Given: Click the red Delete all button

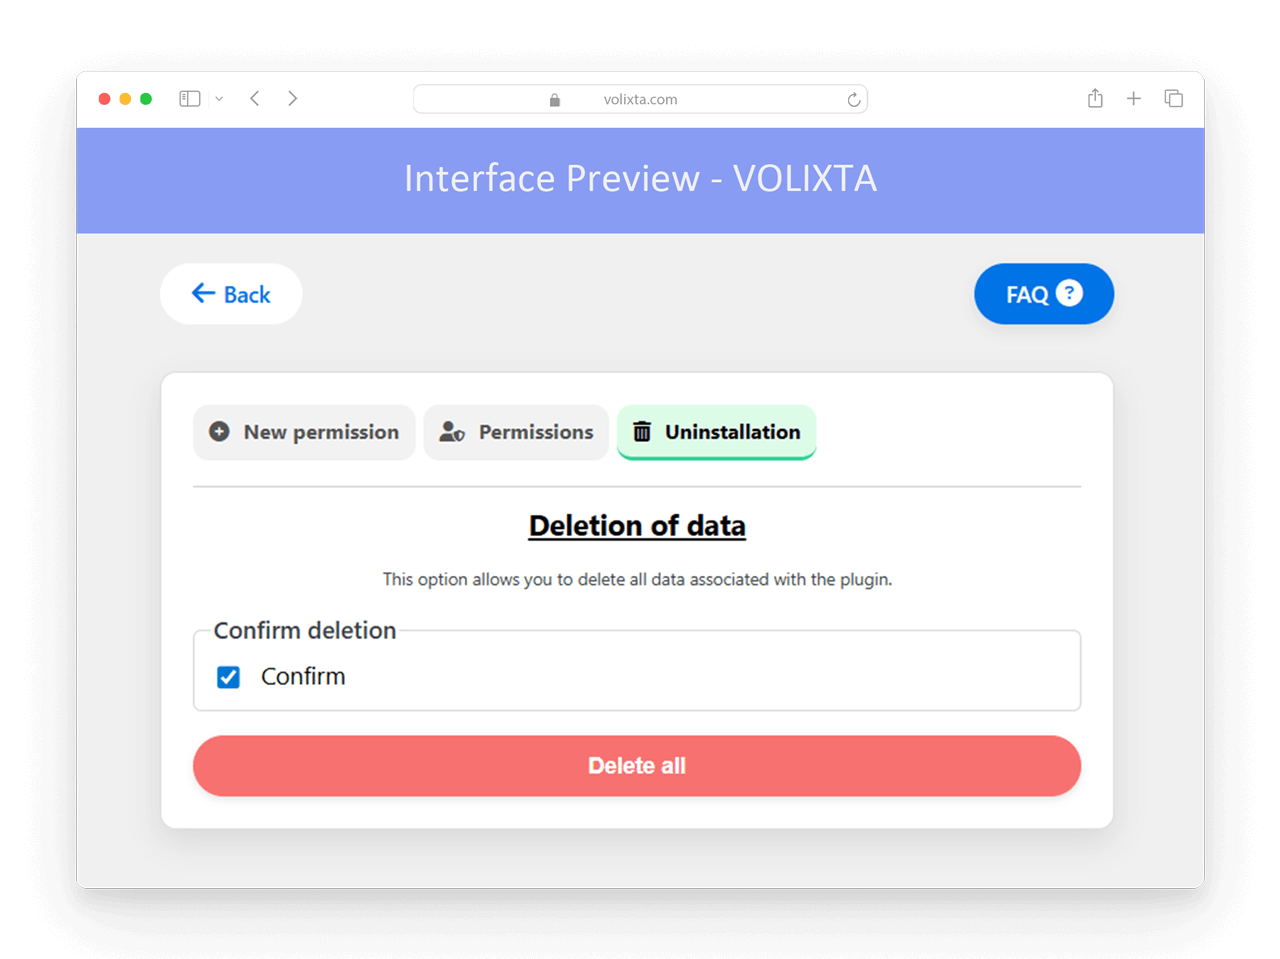Looking at the screenshot, I should click(x=637, y=766).
